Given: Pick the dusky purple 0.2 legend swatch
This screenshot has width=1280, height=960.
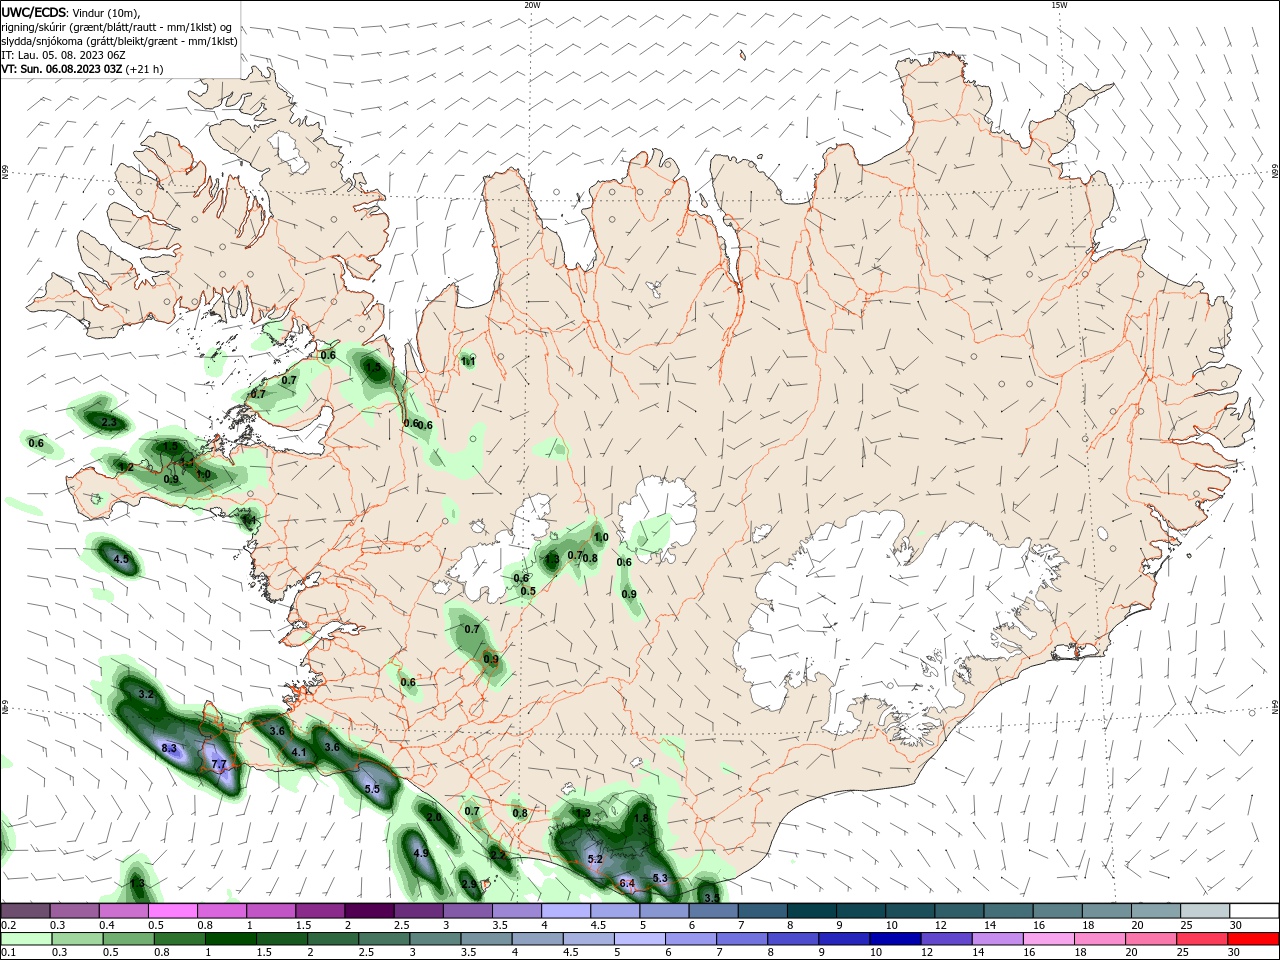Looking at the screenshot, I should coord(25,911).
